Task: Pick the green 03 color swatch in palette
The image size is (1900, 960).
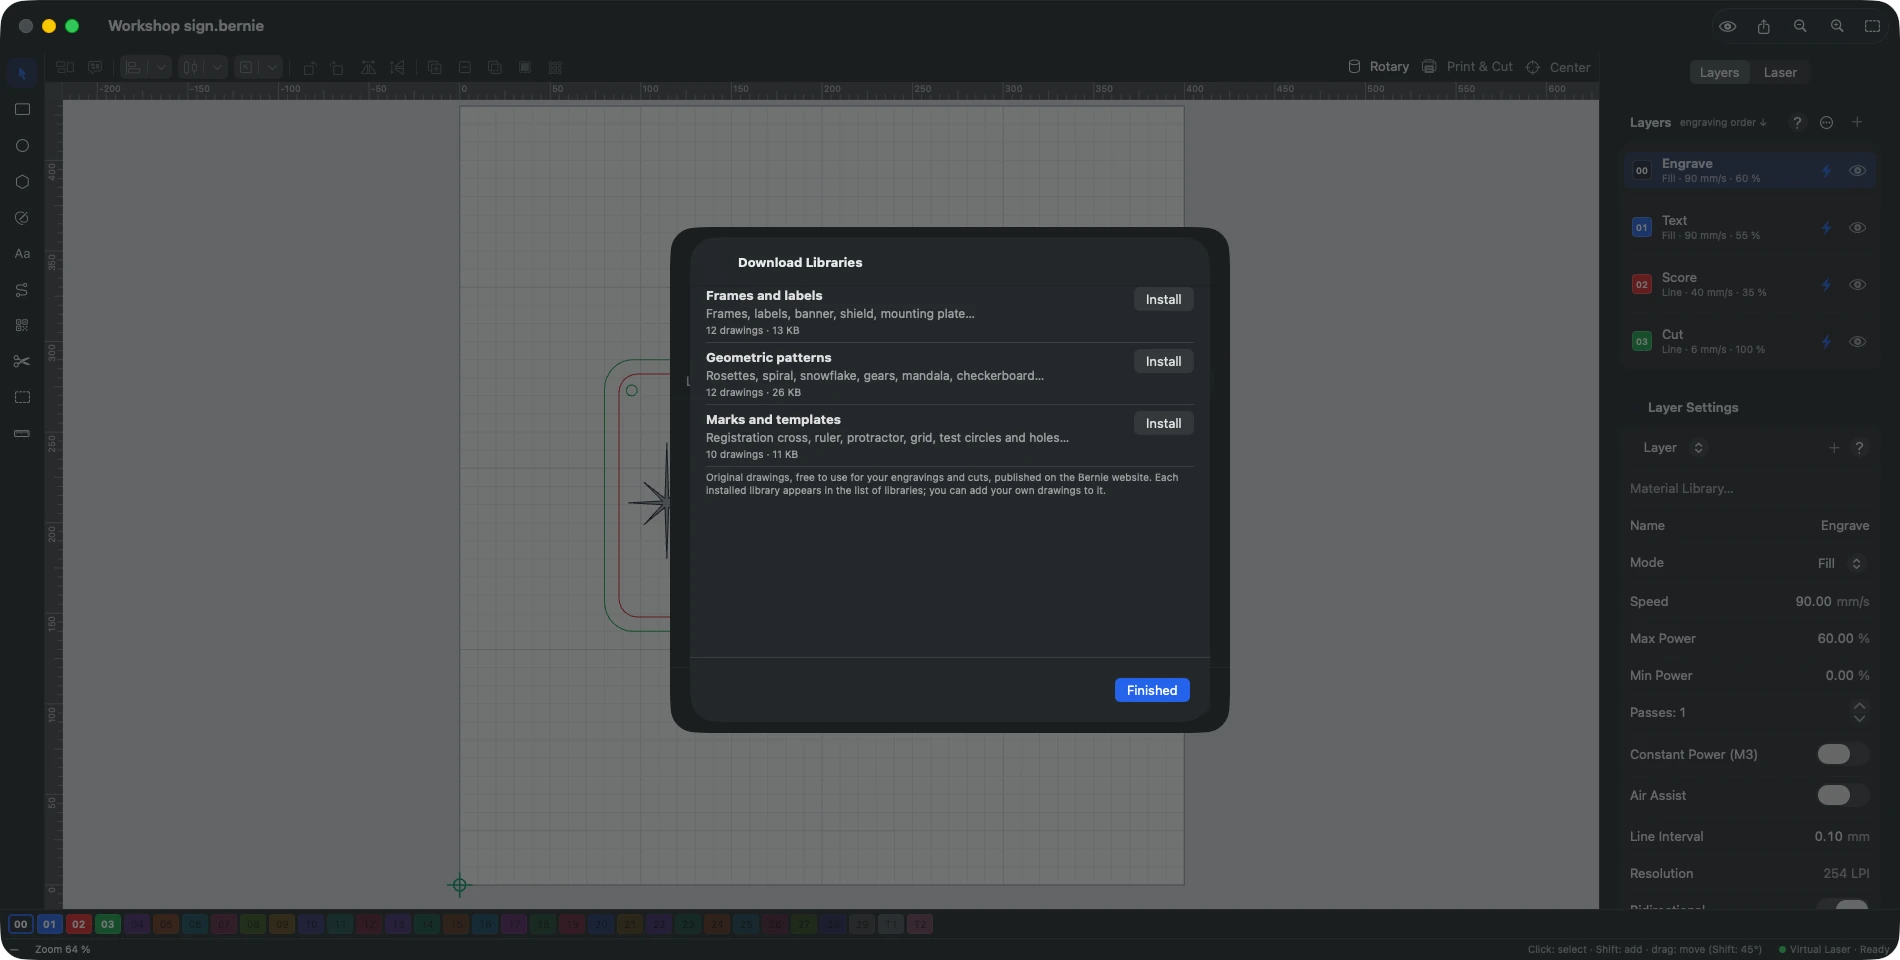Action: [107, 924]
